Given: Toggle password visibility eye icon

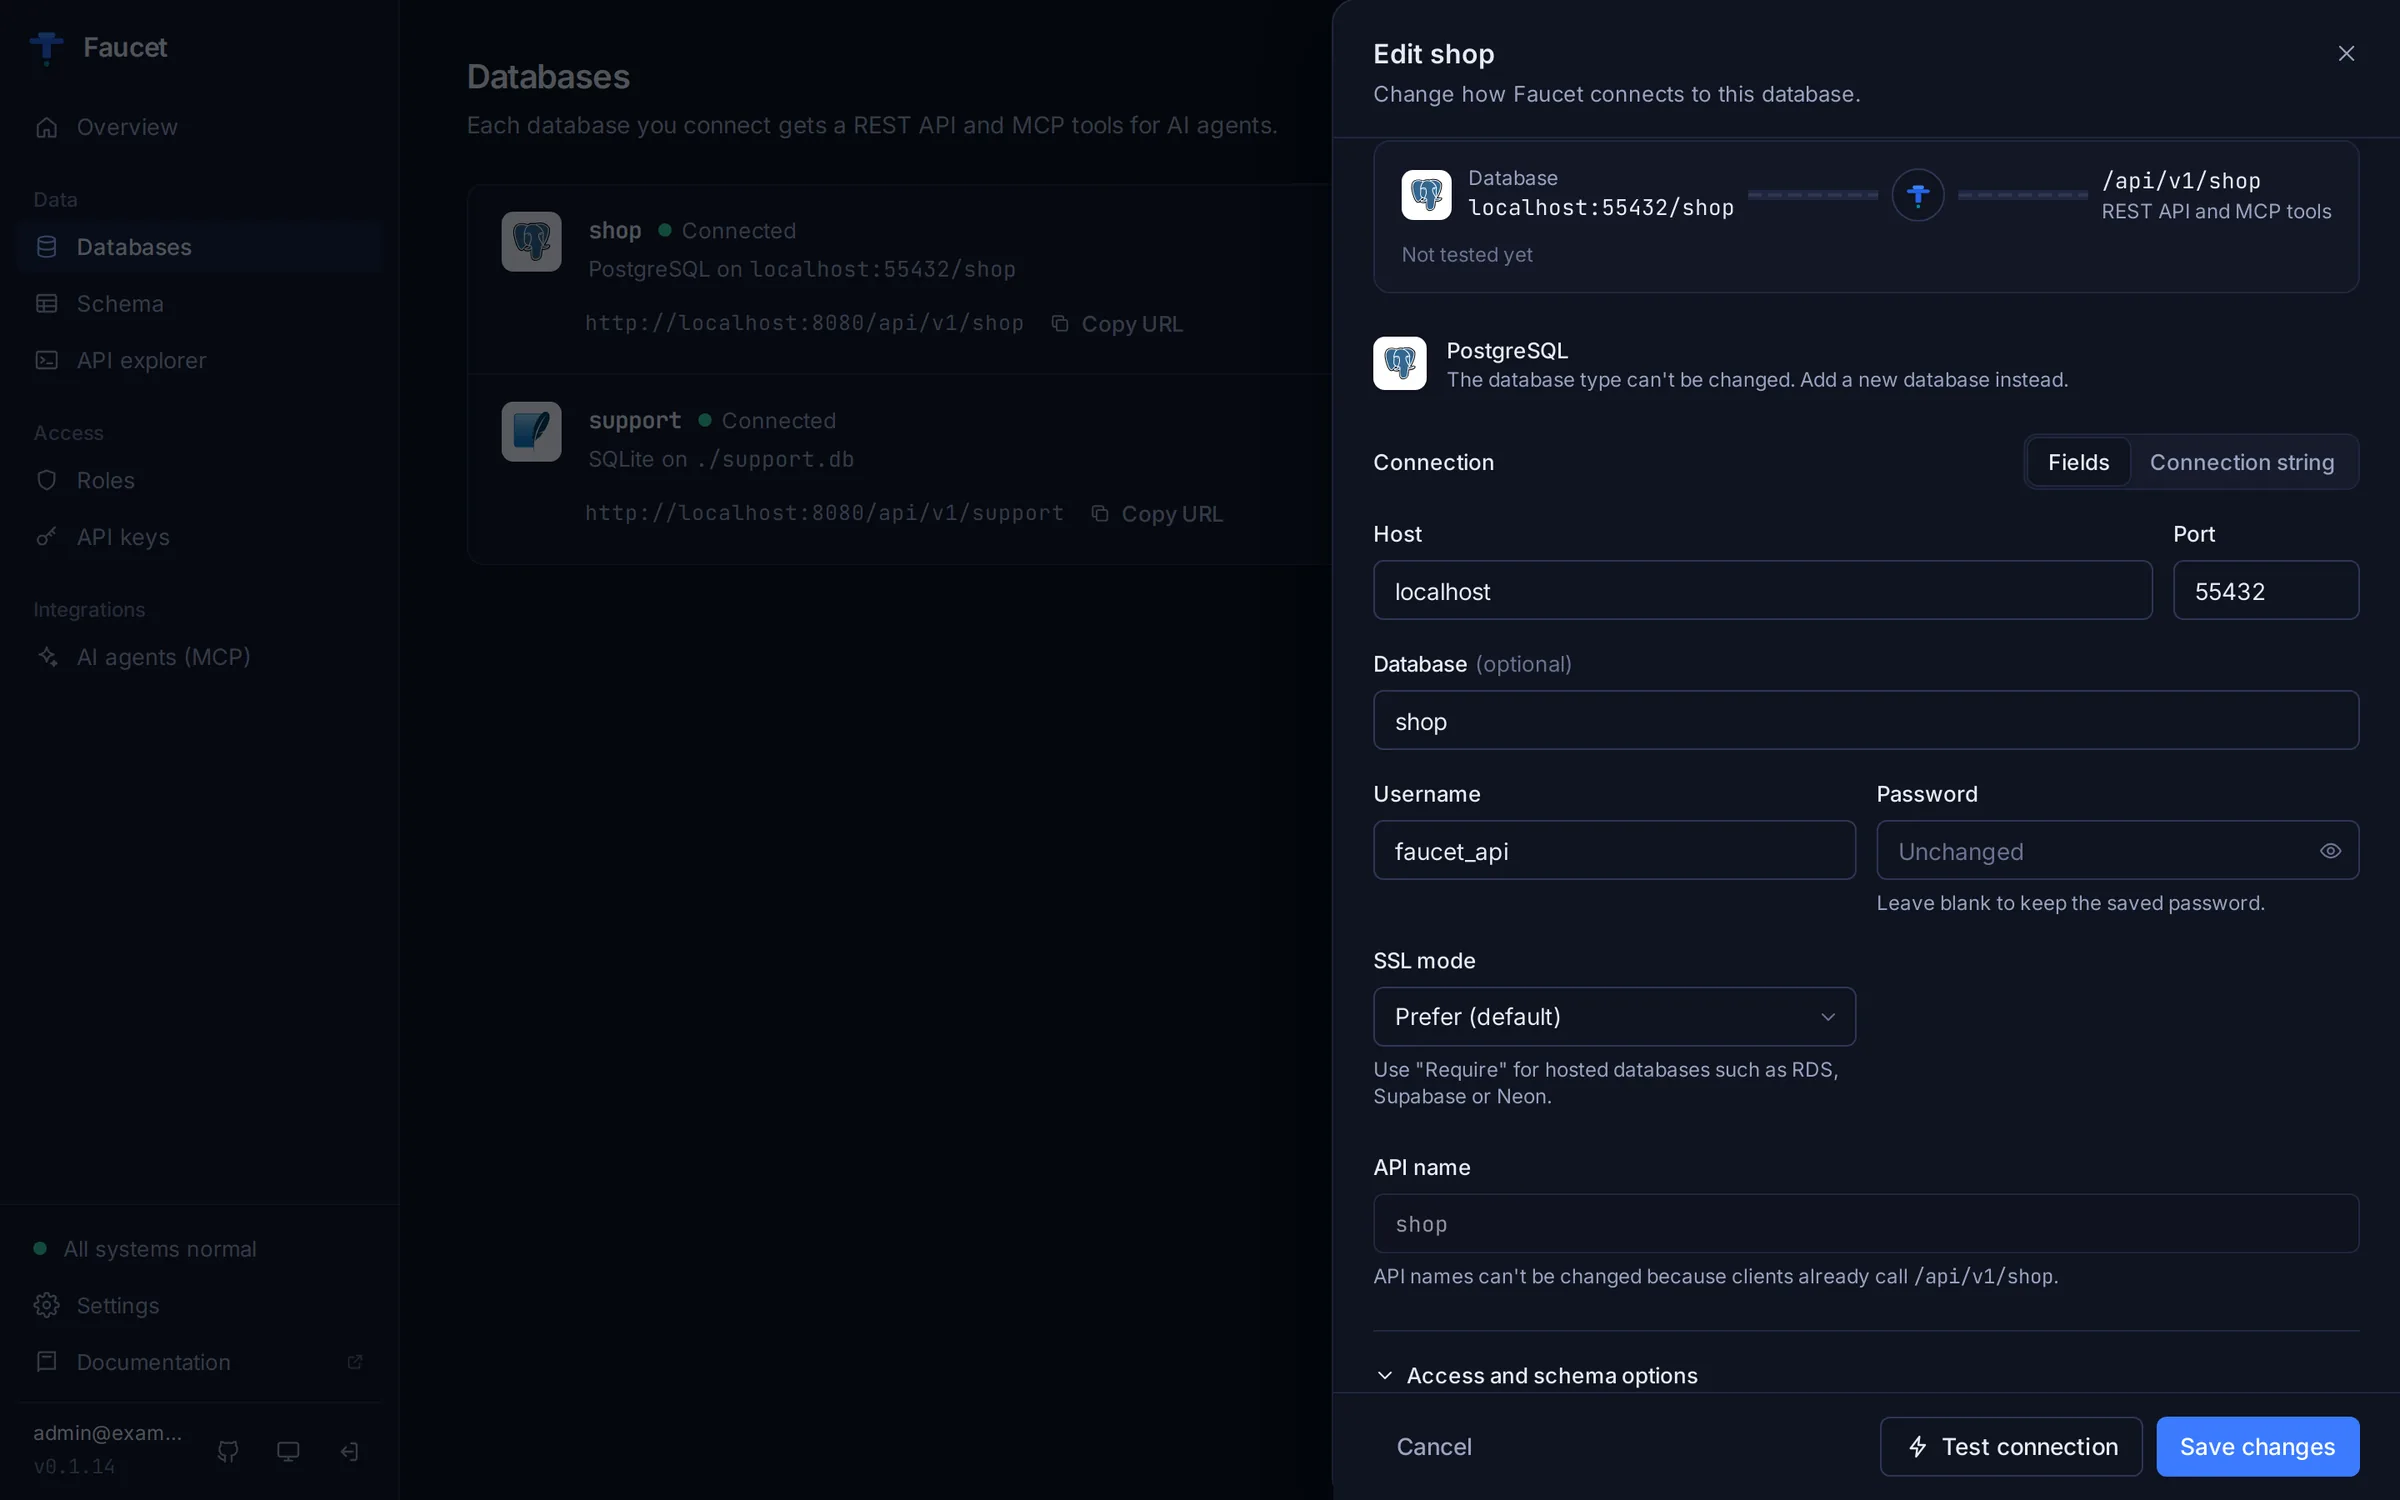Looking at the screenshot, I should [x=2330, y=851].
